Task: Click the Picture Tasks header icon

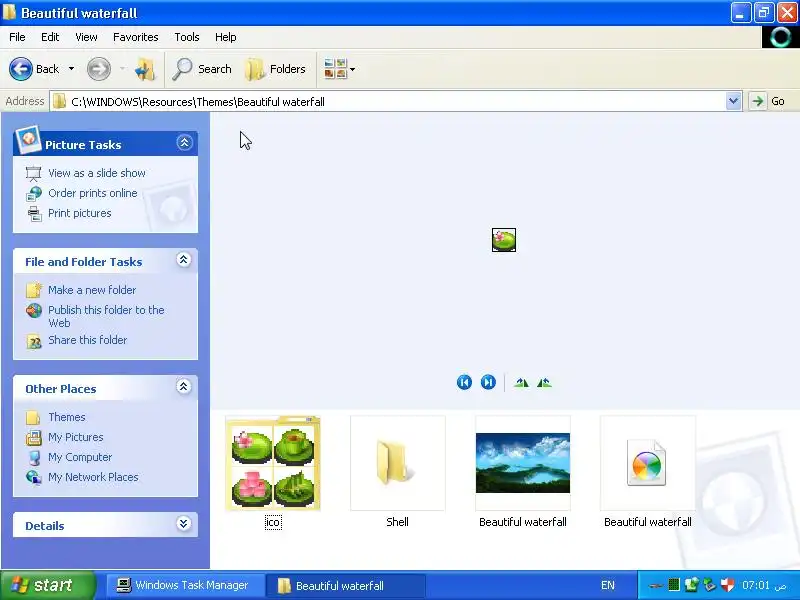Action: click(28, 139)
